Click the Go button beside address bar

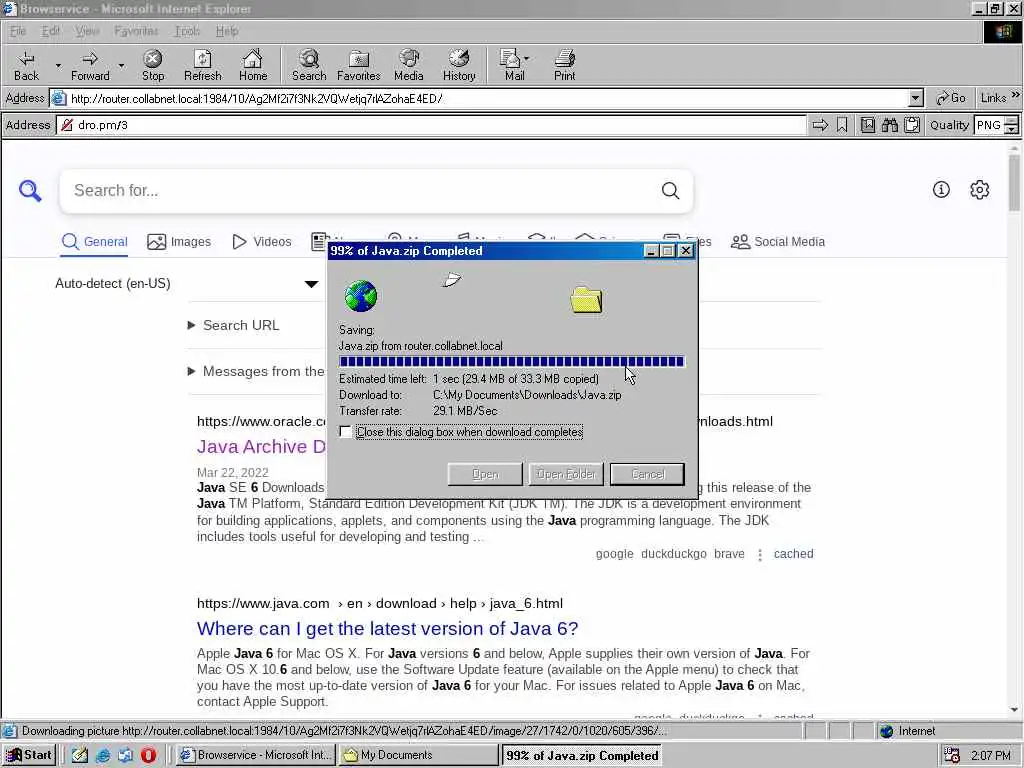pos(951,98)
